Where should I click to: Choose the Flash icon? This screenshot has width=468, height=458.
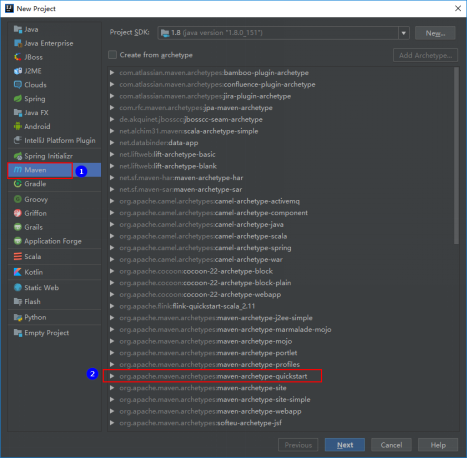pos(18,301)
